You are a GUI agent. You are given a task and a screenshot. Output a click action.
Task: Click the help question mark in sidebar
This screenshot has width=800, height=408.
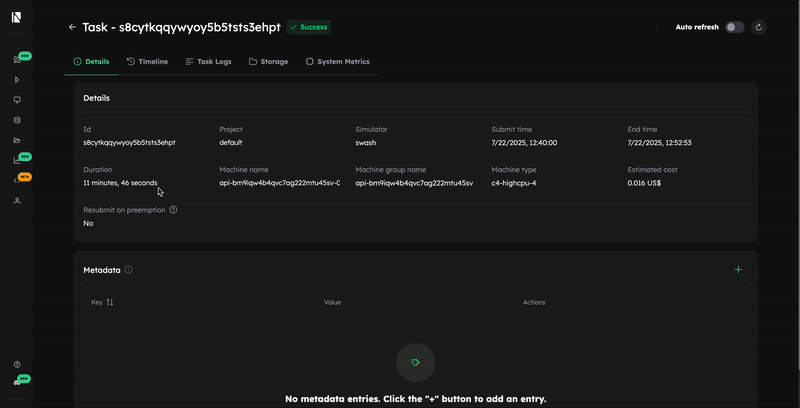click(x=17, y=364)
